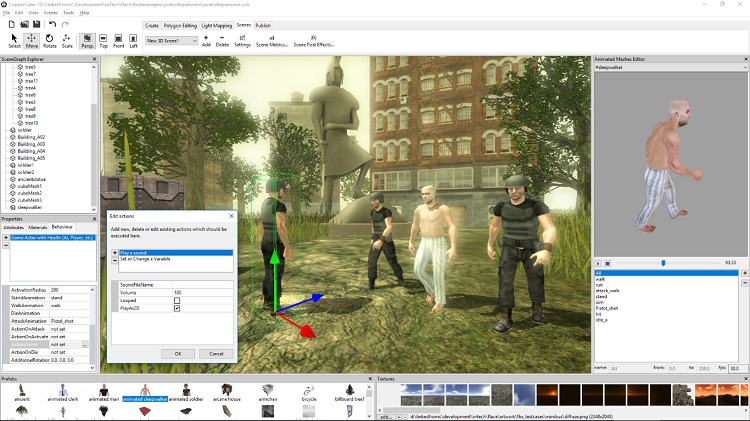Toggle the Looped checkbox
The width and height of the screenshot is (750, 421).
[x=177, y=300]
